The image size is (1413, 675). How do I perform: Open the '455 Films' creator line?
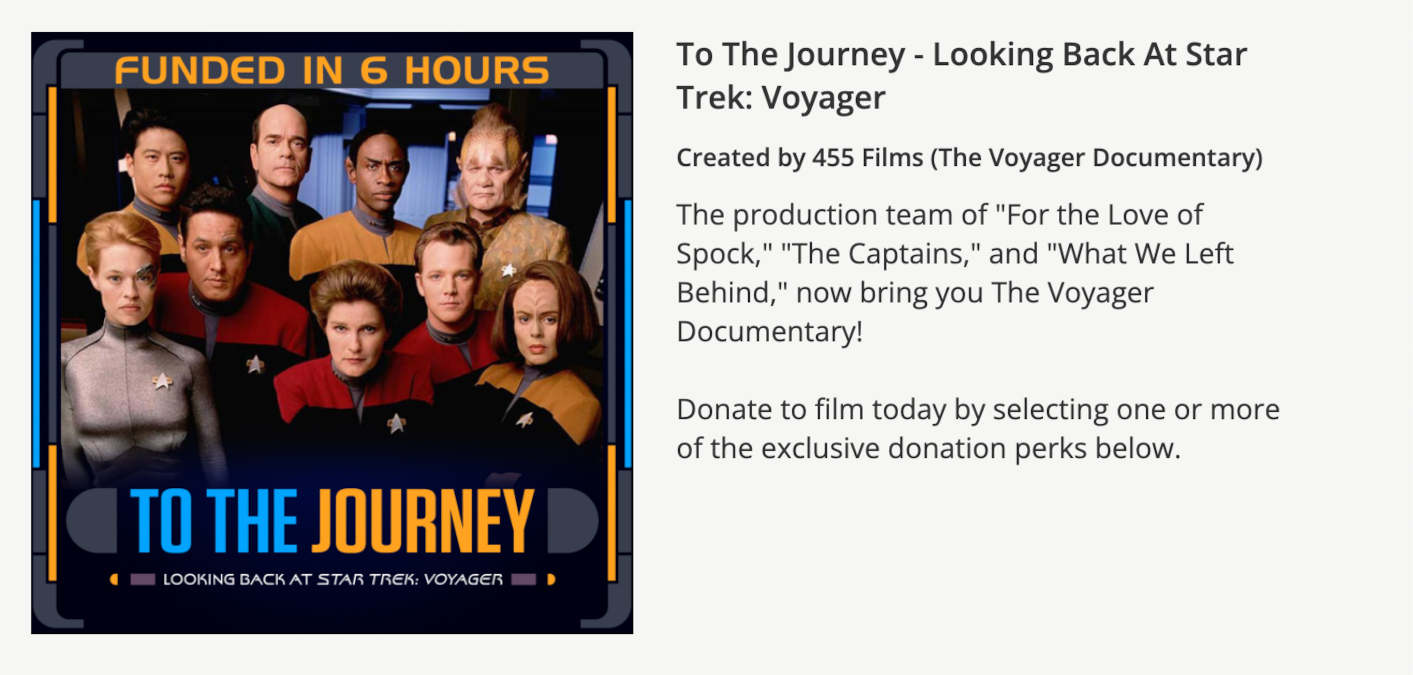click(x=969, y=158)
